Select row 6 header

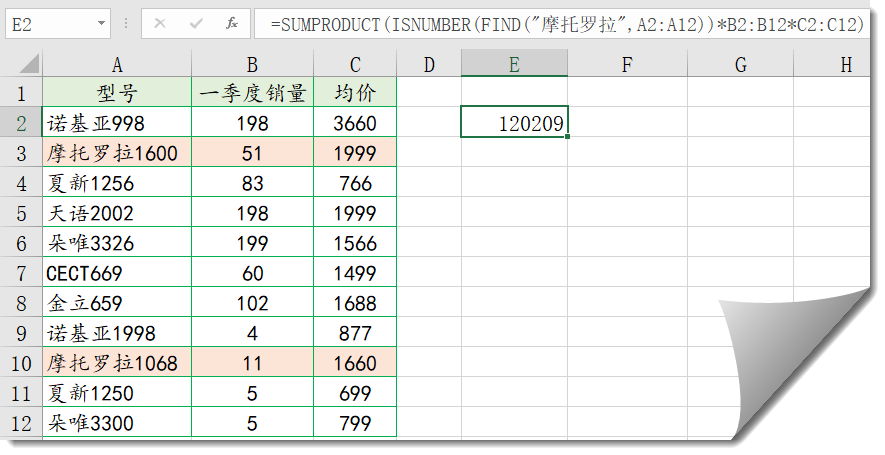[x=21, y=242]
